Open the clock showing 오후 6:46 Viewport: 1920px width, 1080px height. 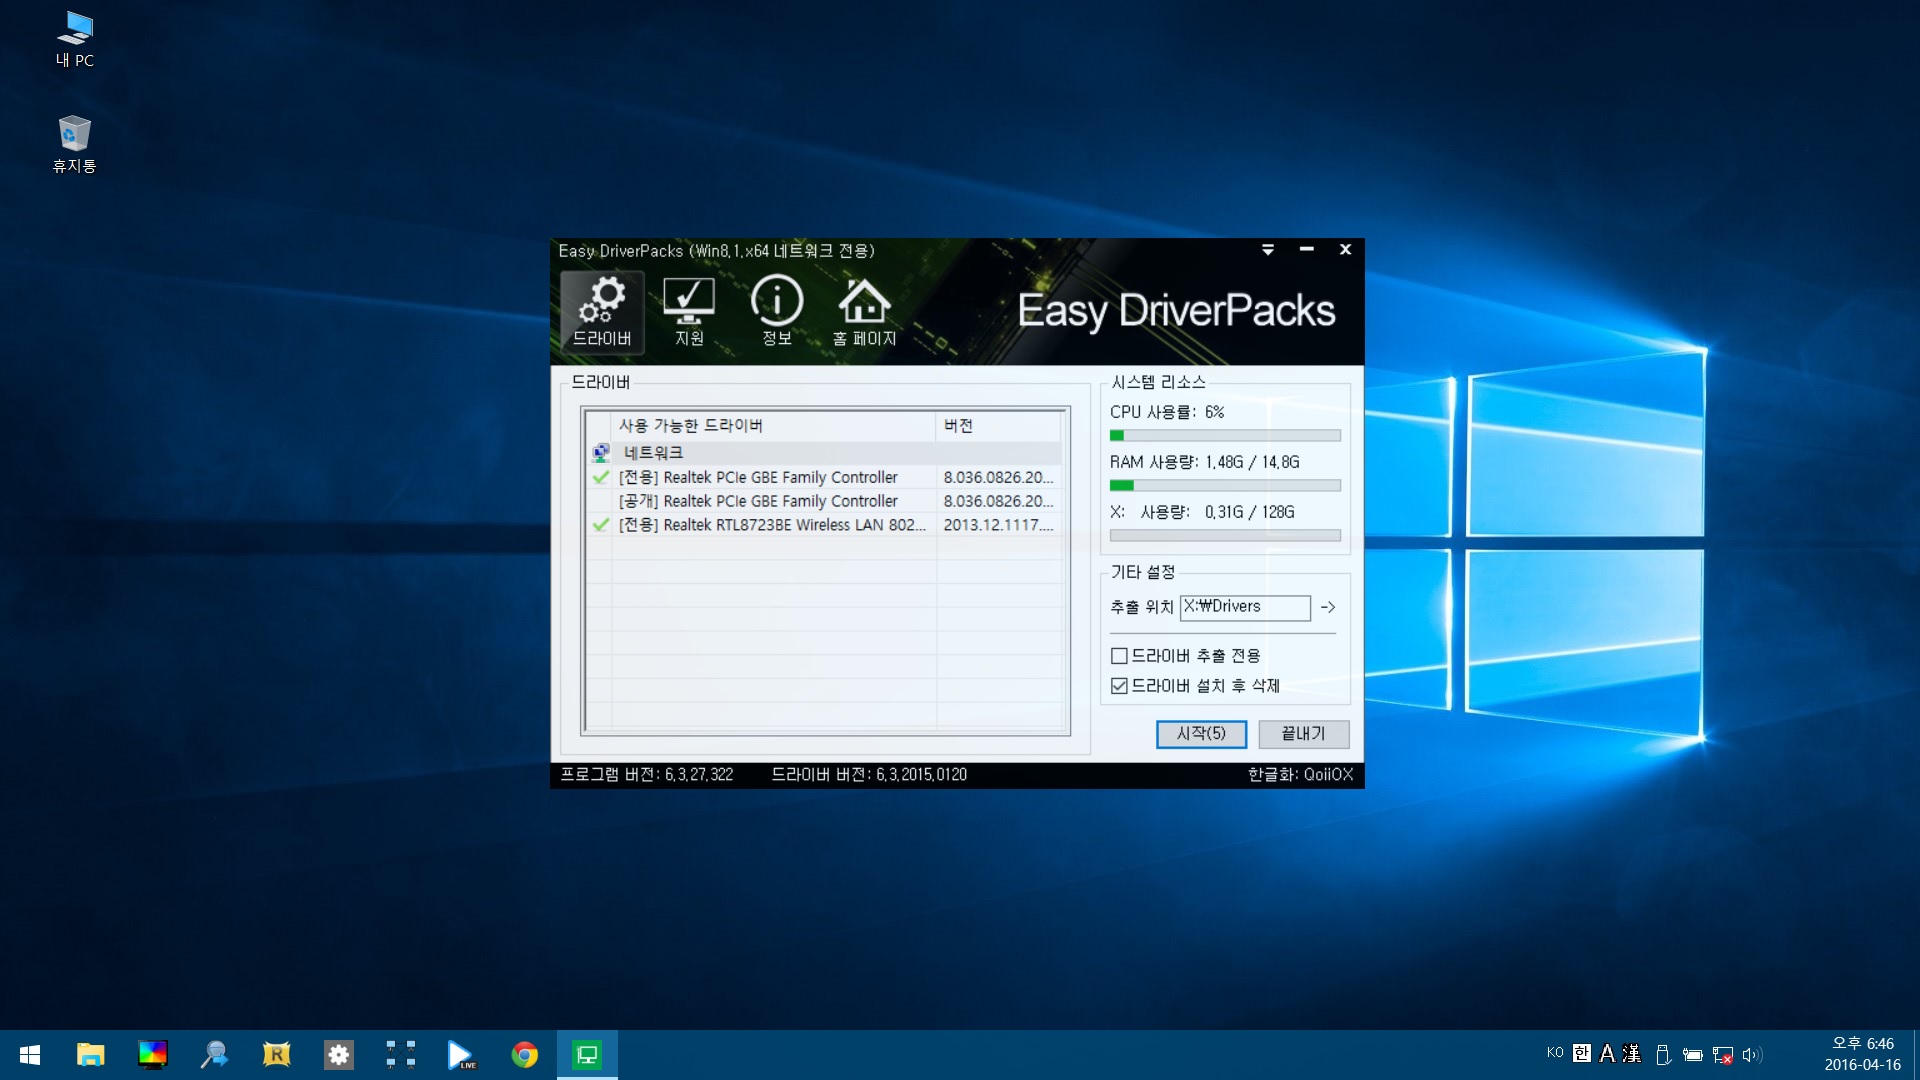coord(1862,1055)
